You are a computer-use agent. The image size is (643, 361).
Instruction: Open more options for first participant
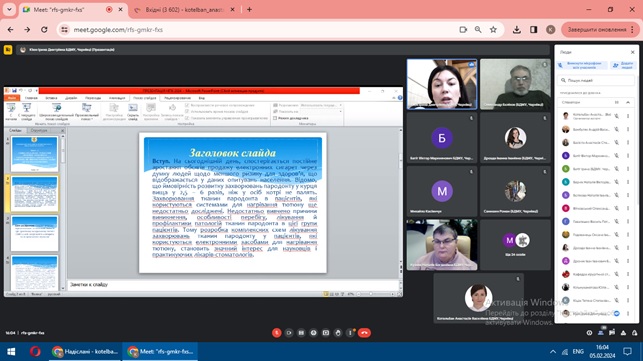point(628,116)
